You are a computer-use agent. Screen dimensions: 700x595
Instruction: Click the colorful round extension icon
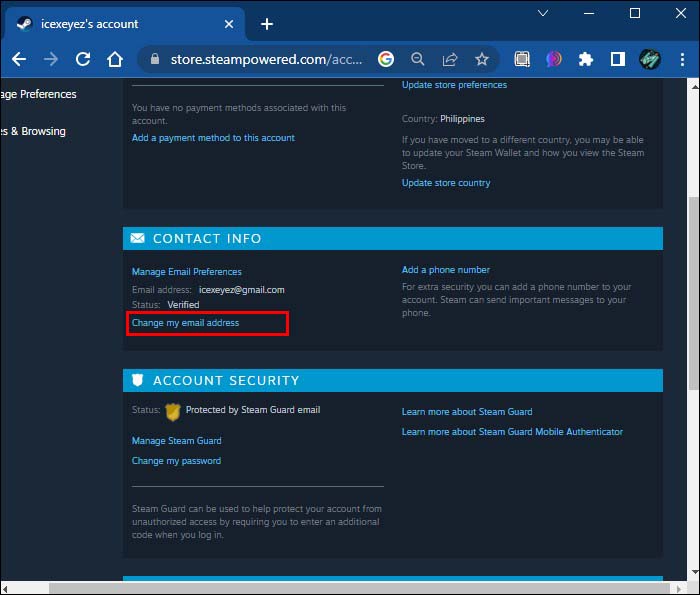[x=554, y=59]
